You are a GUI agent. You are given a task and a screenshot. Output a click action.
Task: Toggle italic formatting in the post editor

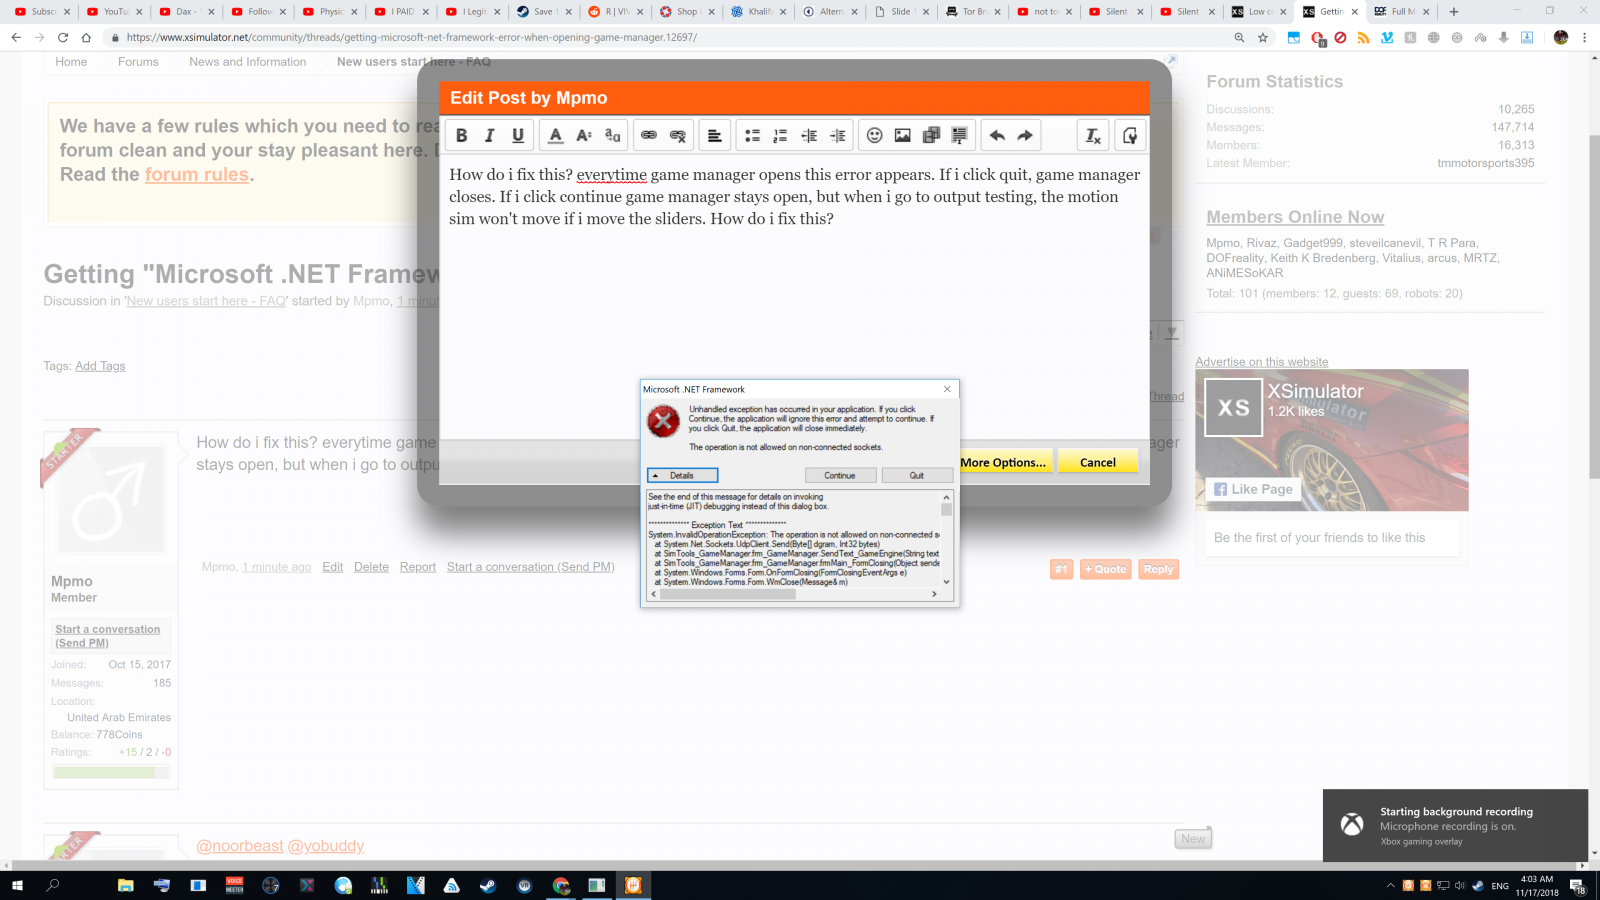pos(489,136)
